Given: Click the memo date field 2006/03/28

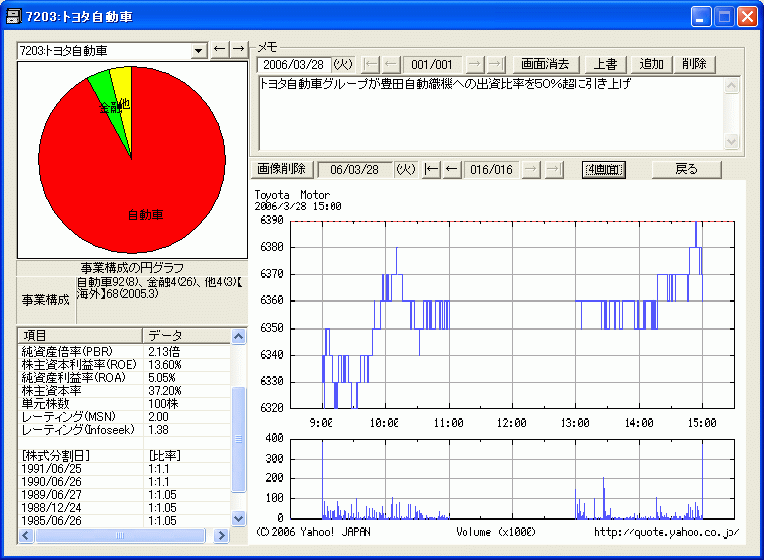Looking at the screenshot, I should point(294,64).
